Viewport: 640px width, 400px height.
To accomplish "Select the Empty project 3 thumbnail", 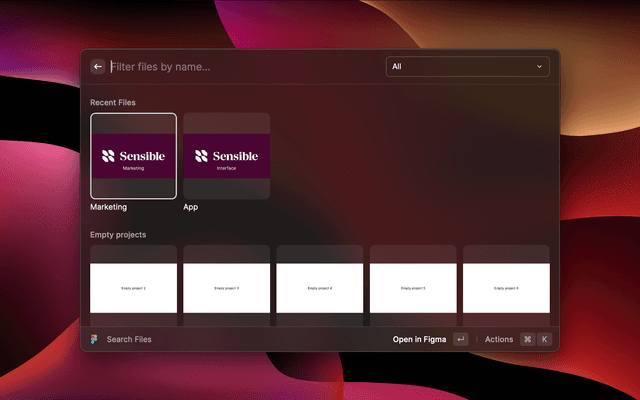I will pos(226,287).
